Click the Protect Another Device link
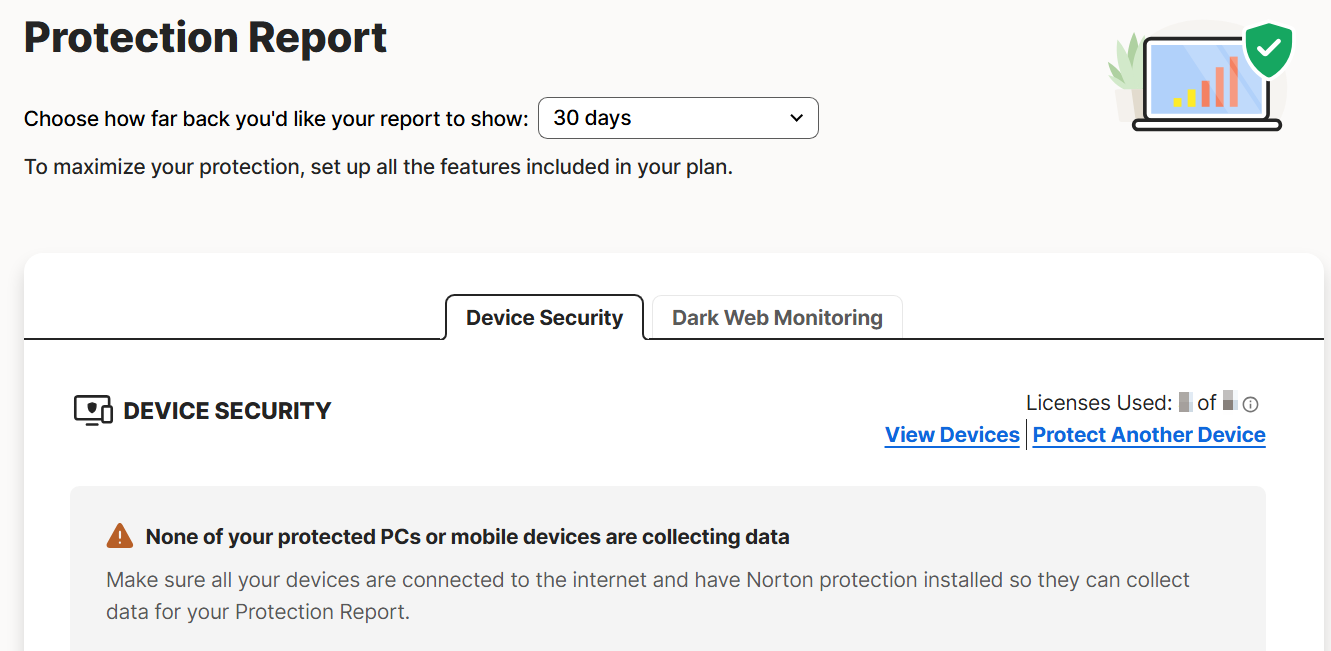Image resolution: width=1331 pixels, height=651 pixels. click(1149, 435)
